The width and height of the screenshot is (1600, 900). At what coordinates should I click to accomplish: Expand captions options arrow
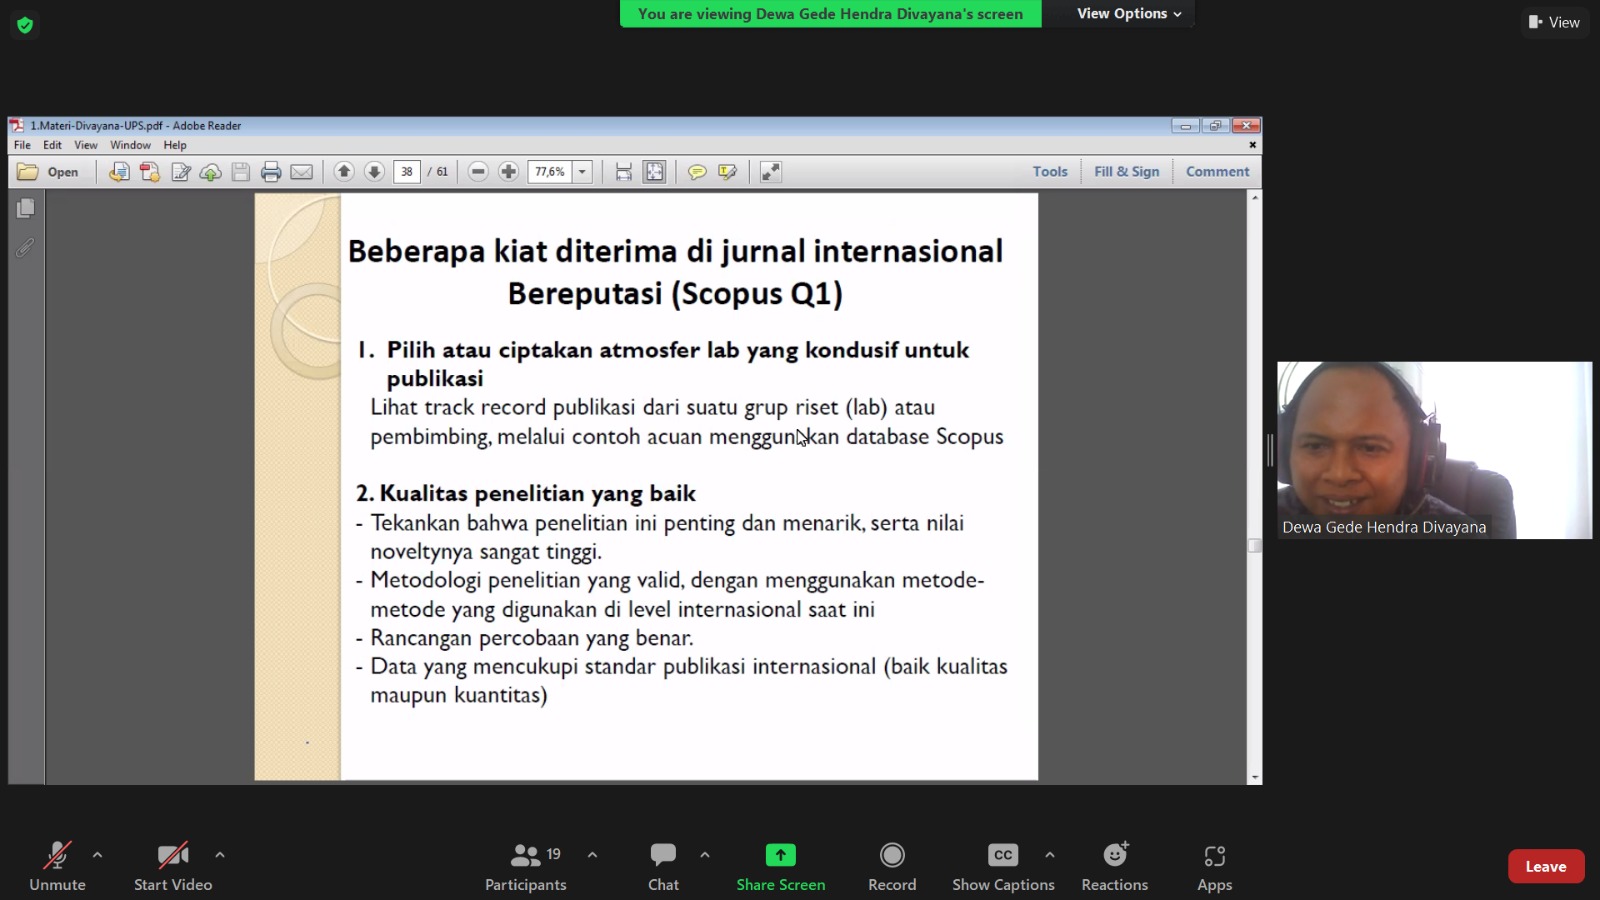coord(1049,855)
